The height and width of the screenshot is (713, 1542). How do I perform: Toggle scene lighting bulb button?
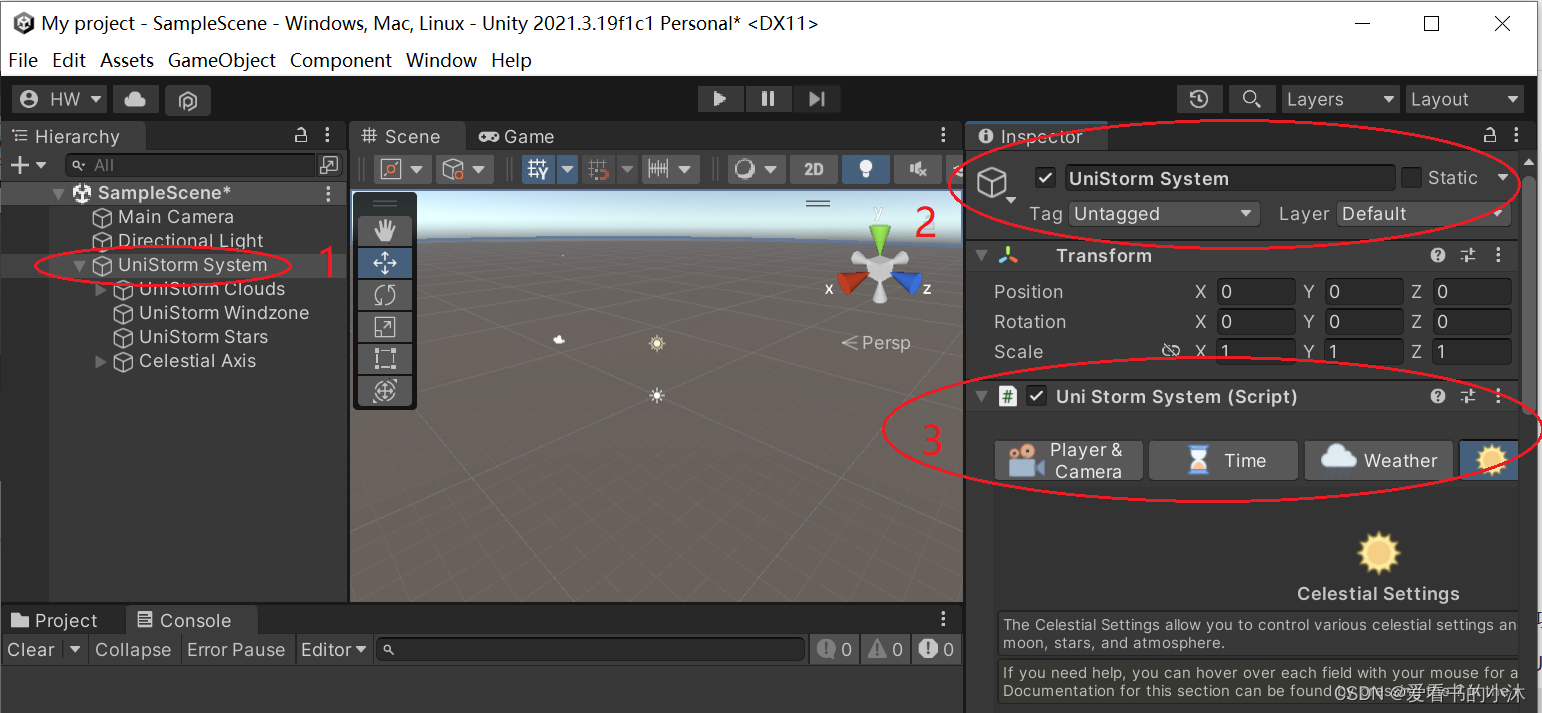[866, 169]
